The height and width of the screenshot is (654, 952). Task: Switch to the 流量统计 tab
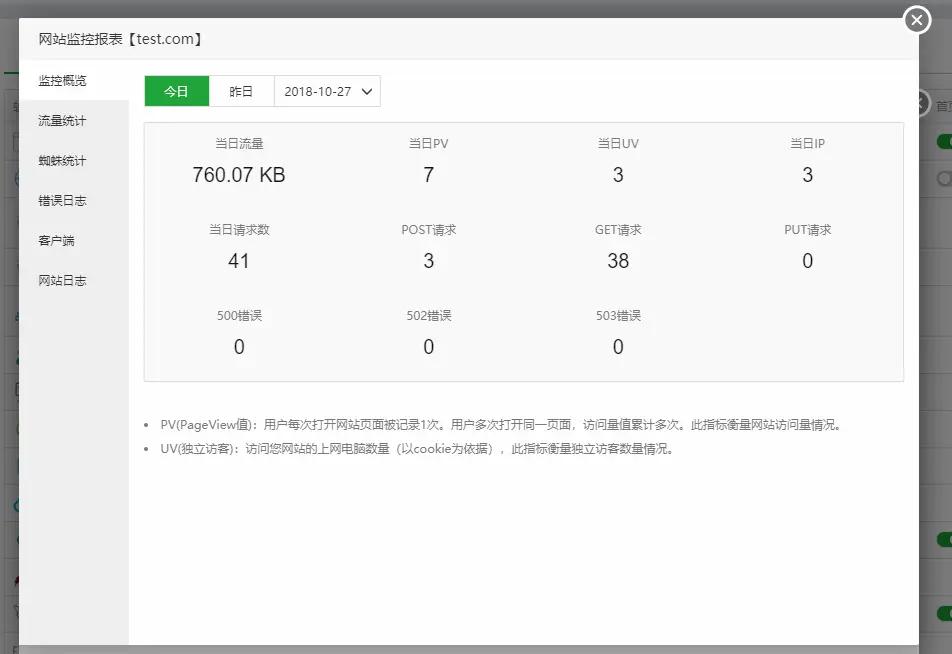tap(62, 120)
